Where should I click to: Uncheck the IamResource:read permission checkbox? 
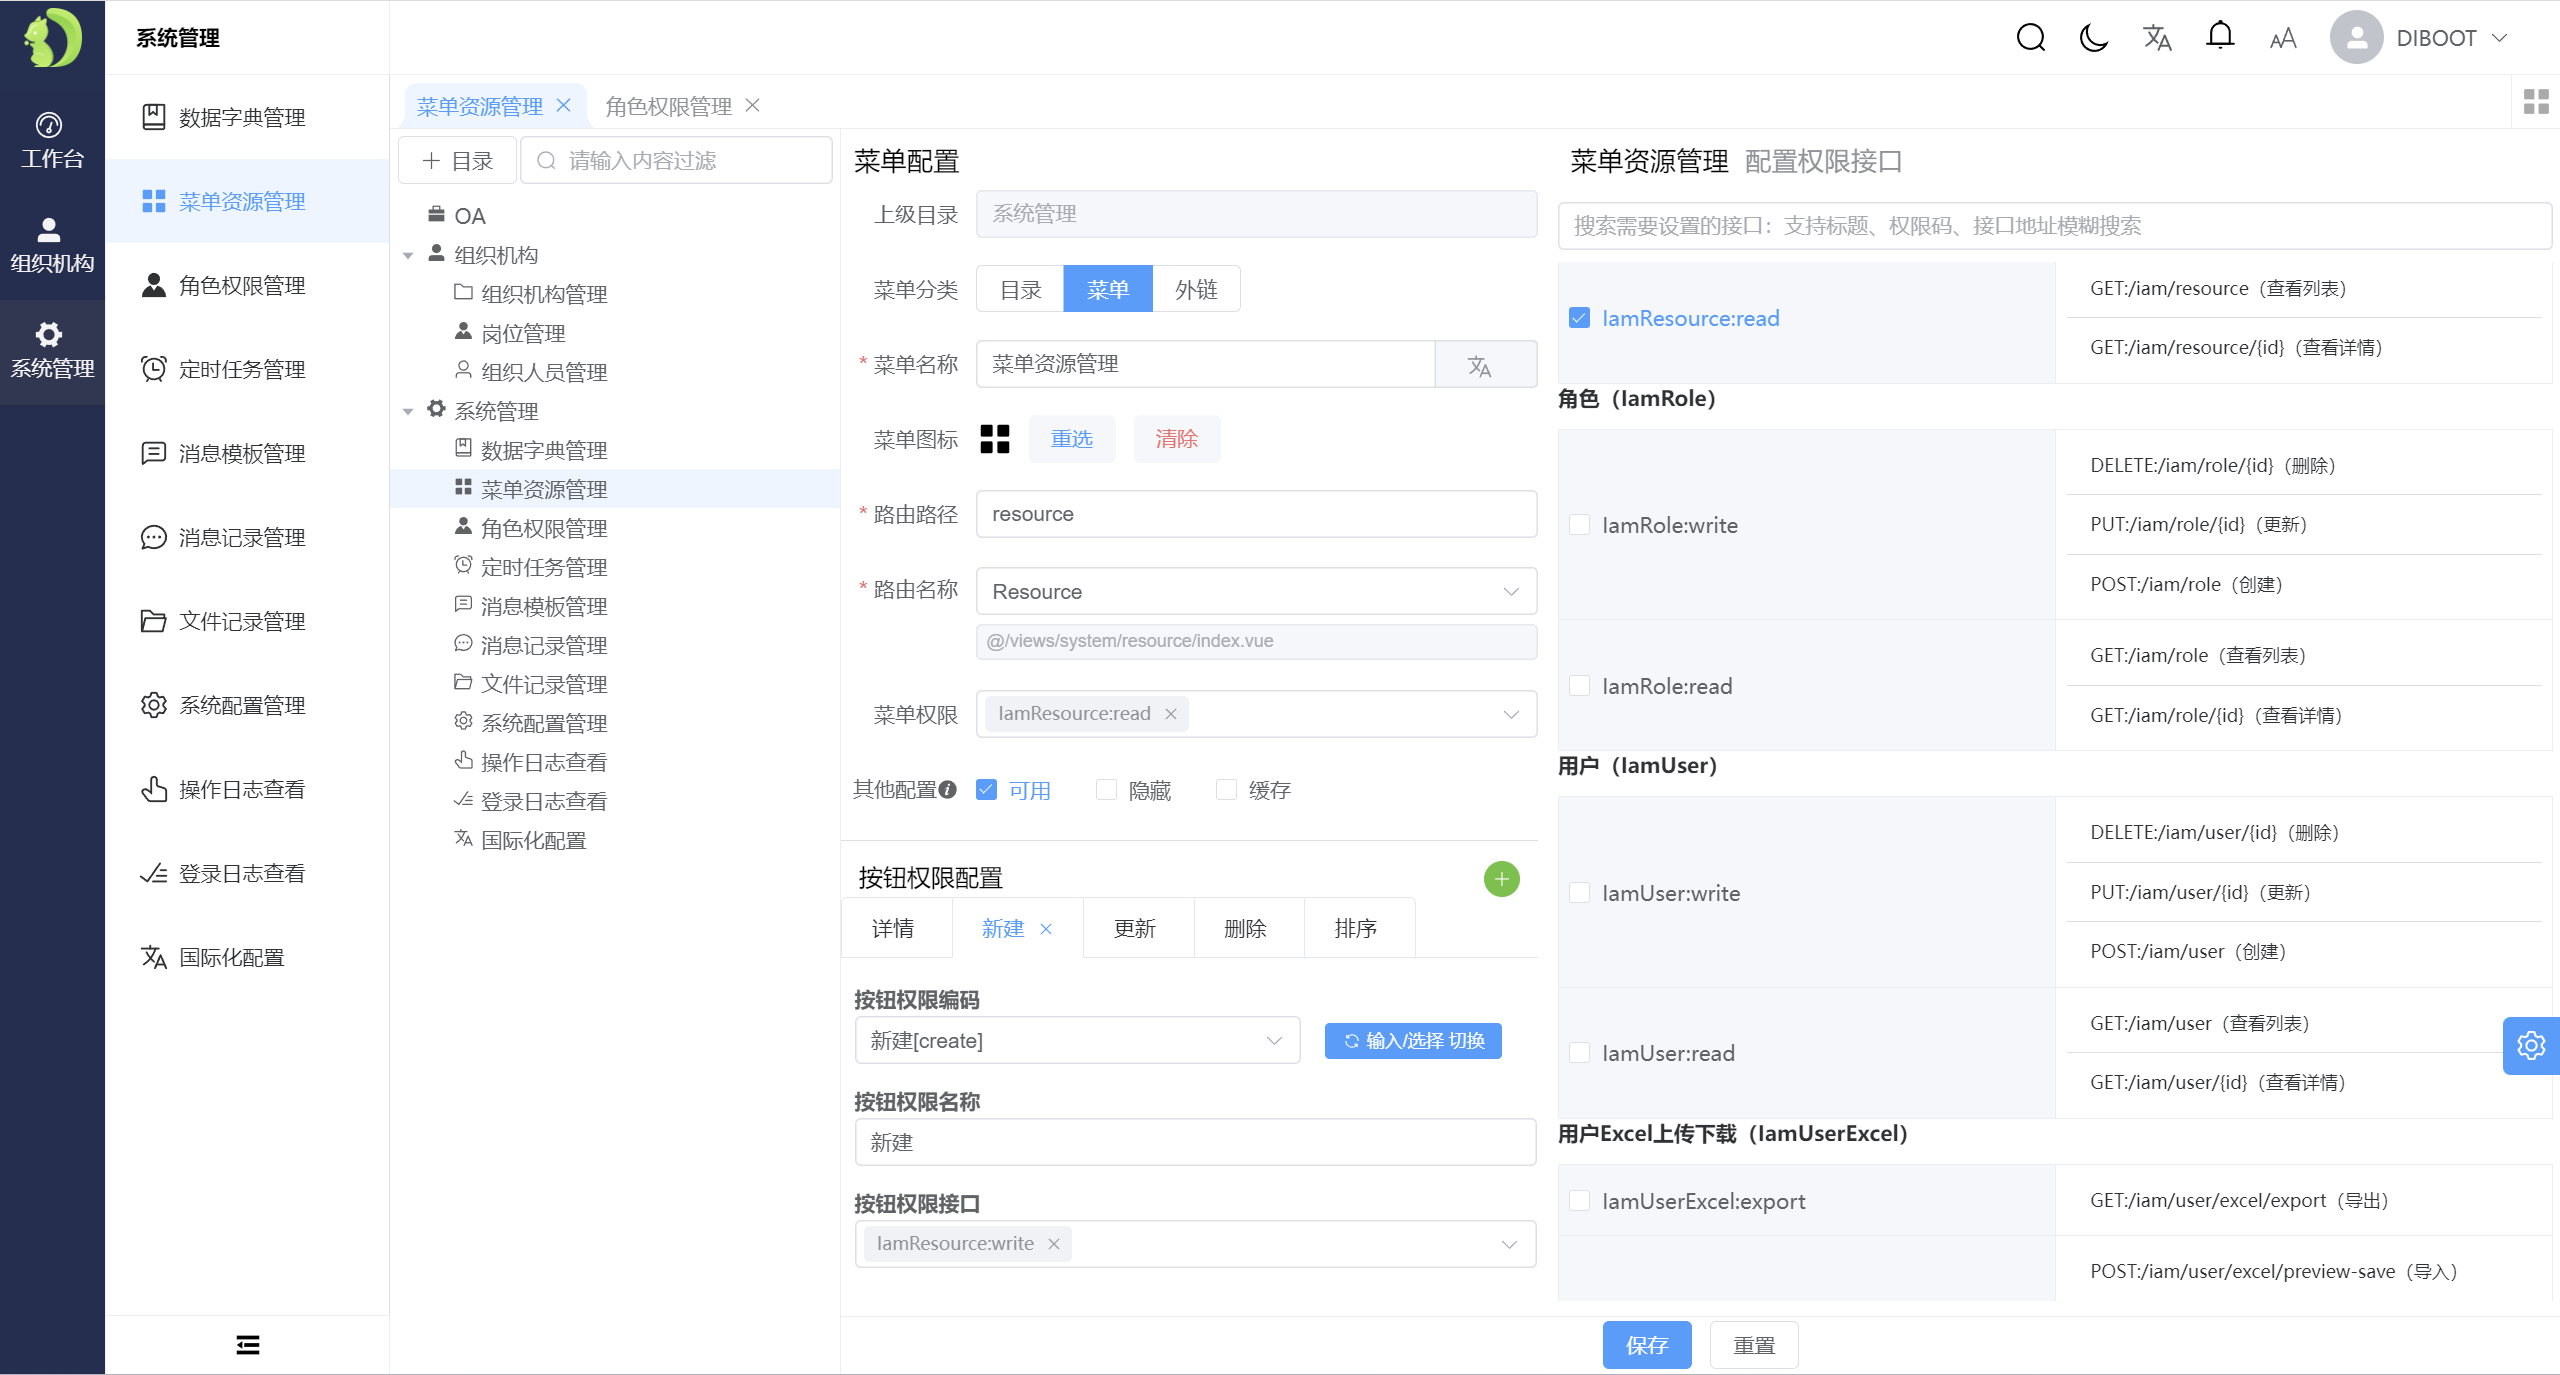tap(1580, 318)
